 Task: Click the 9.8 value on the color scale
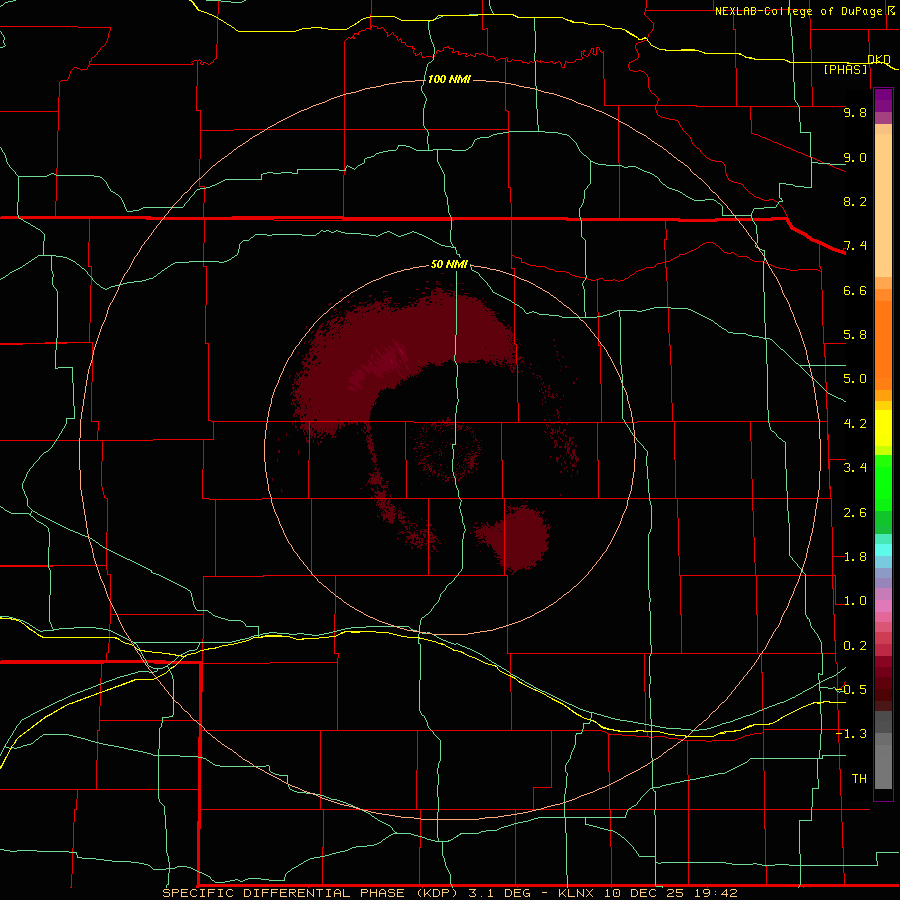(x=855, y=112)
